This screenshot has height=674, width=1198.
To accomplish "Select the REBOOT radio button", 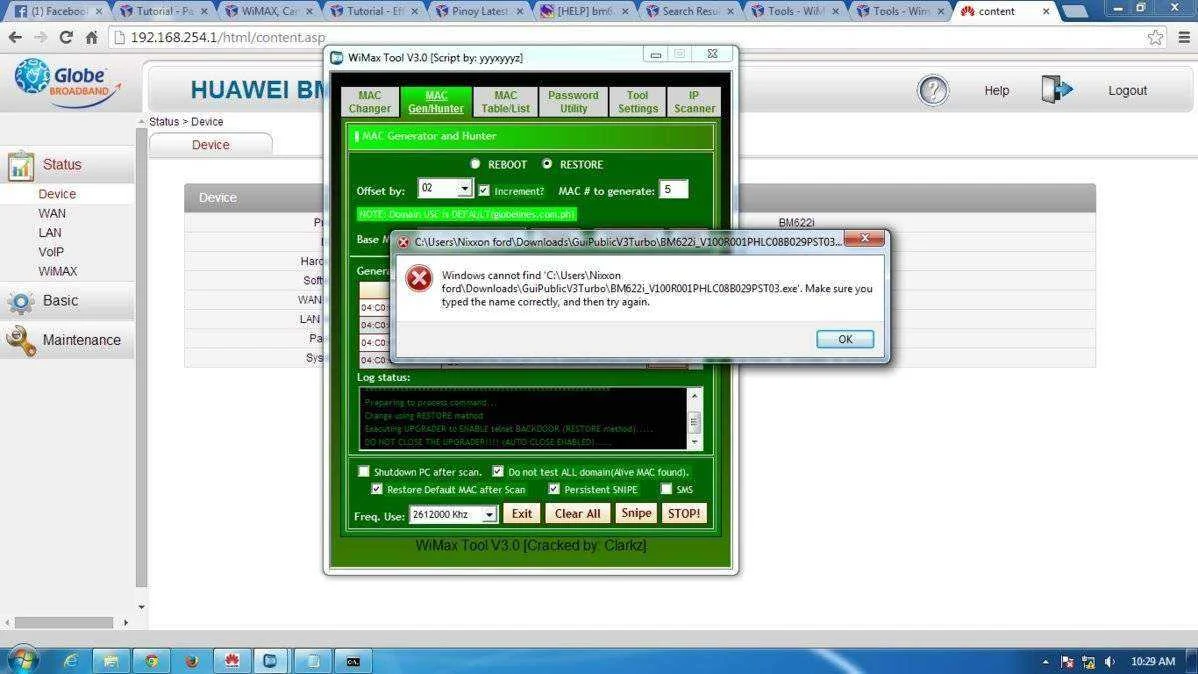I will pos(475,164).
